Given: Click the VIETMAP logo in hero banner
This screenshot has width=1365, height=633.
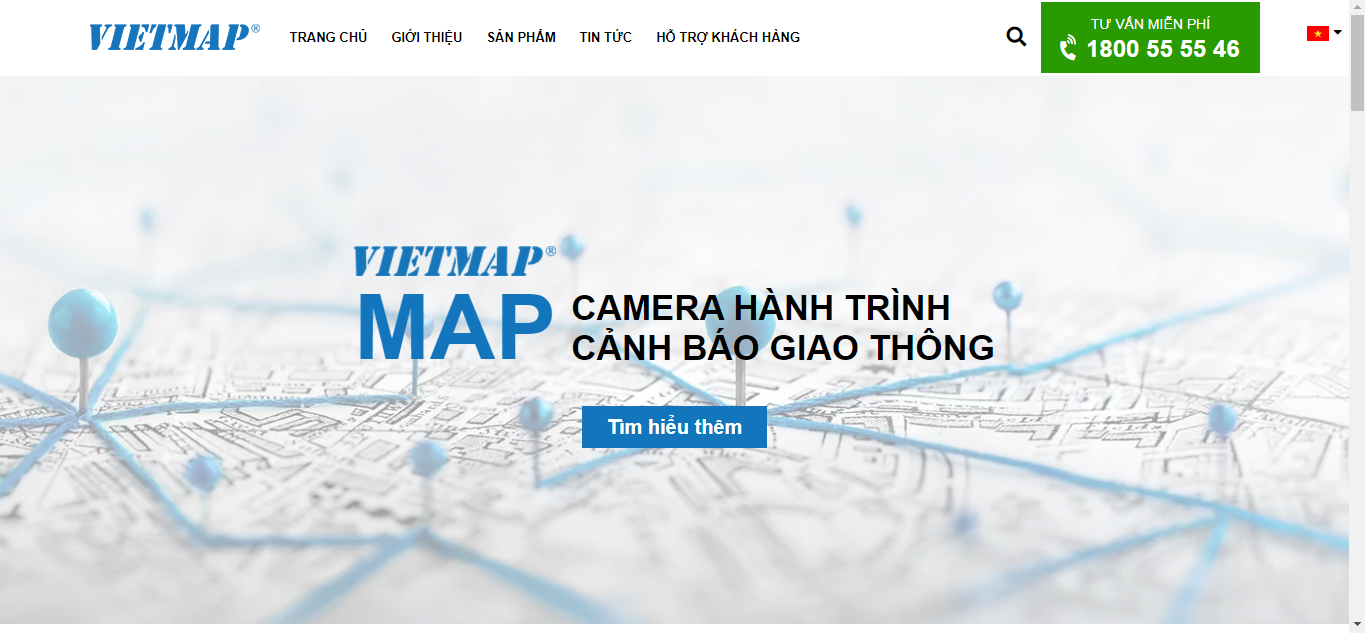Looking at the screenshot, I should coord(454,261).
